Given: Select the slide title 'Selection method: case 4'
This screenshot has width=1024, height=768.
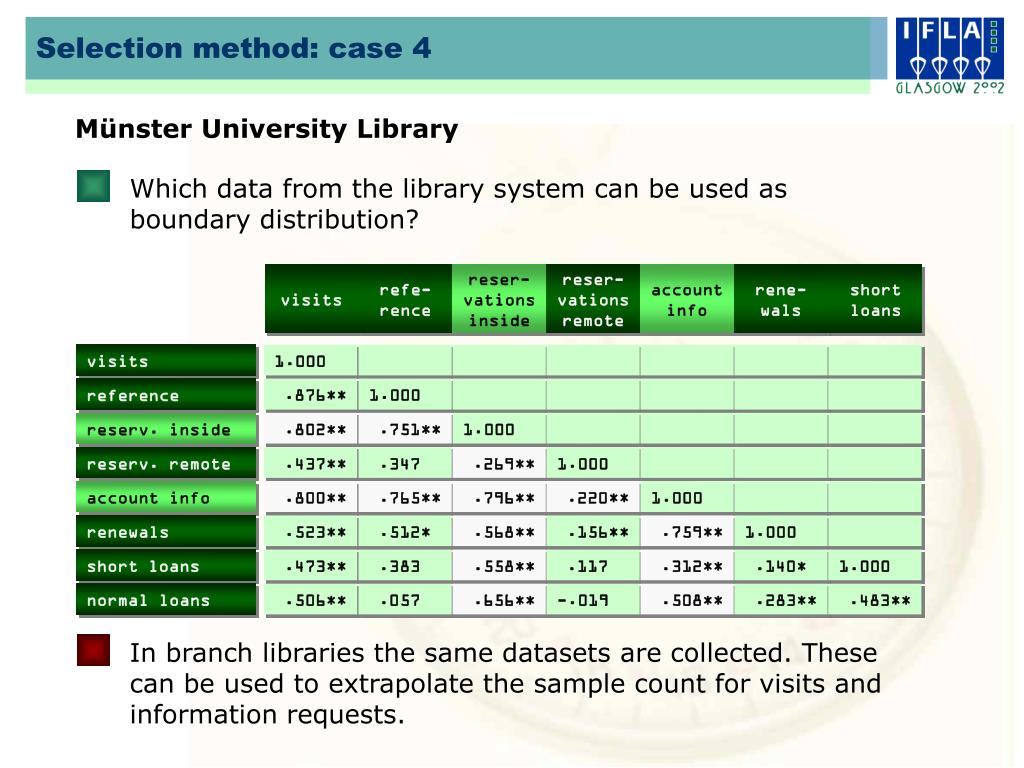Looking at the screenshot, I should (233, 48).
